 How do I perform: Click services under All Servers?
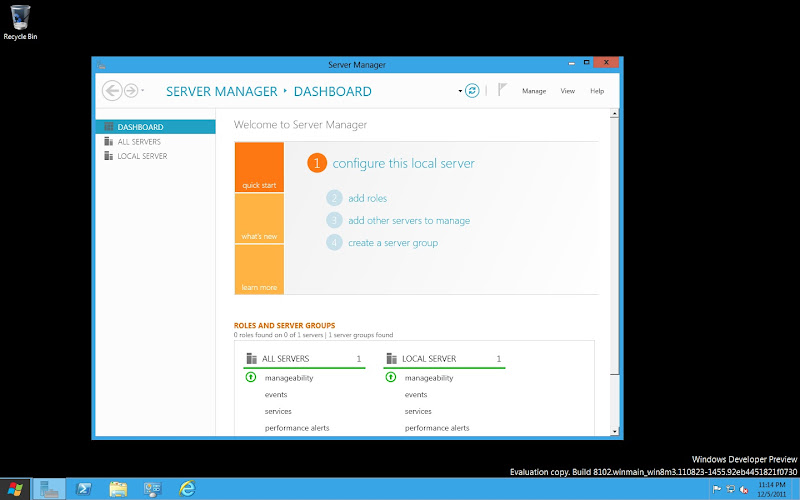tap(278, 411)
